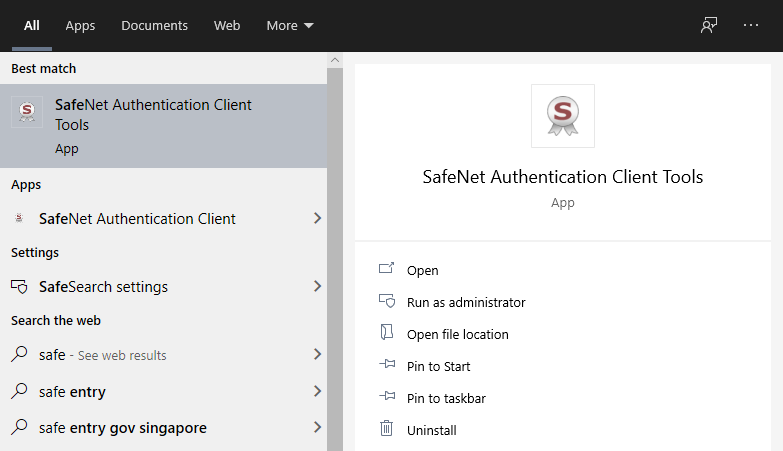Click Open file location

(457, 334)
